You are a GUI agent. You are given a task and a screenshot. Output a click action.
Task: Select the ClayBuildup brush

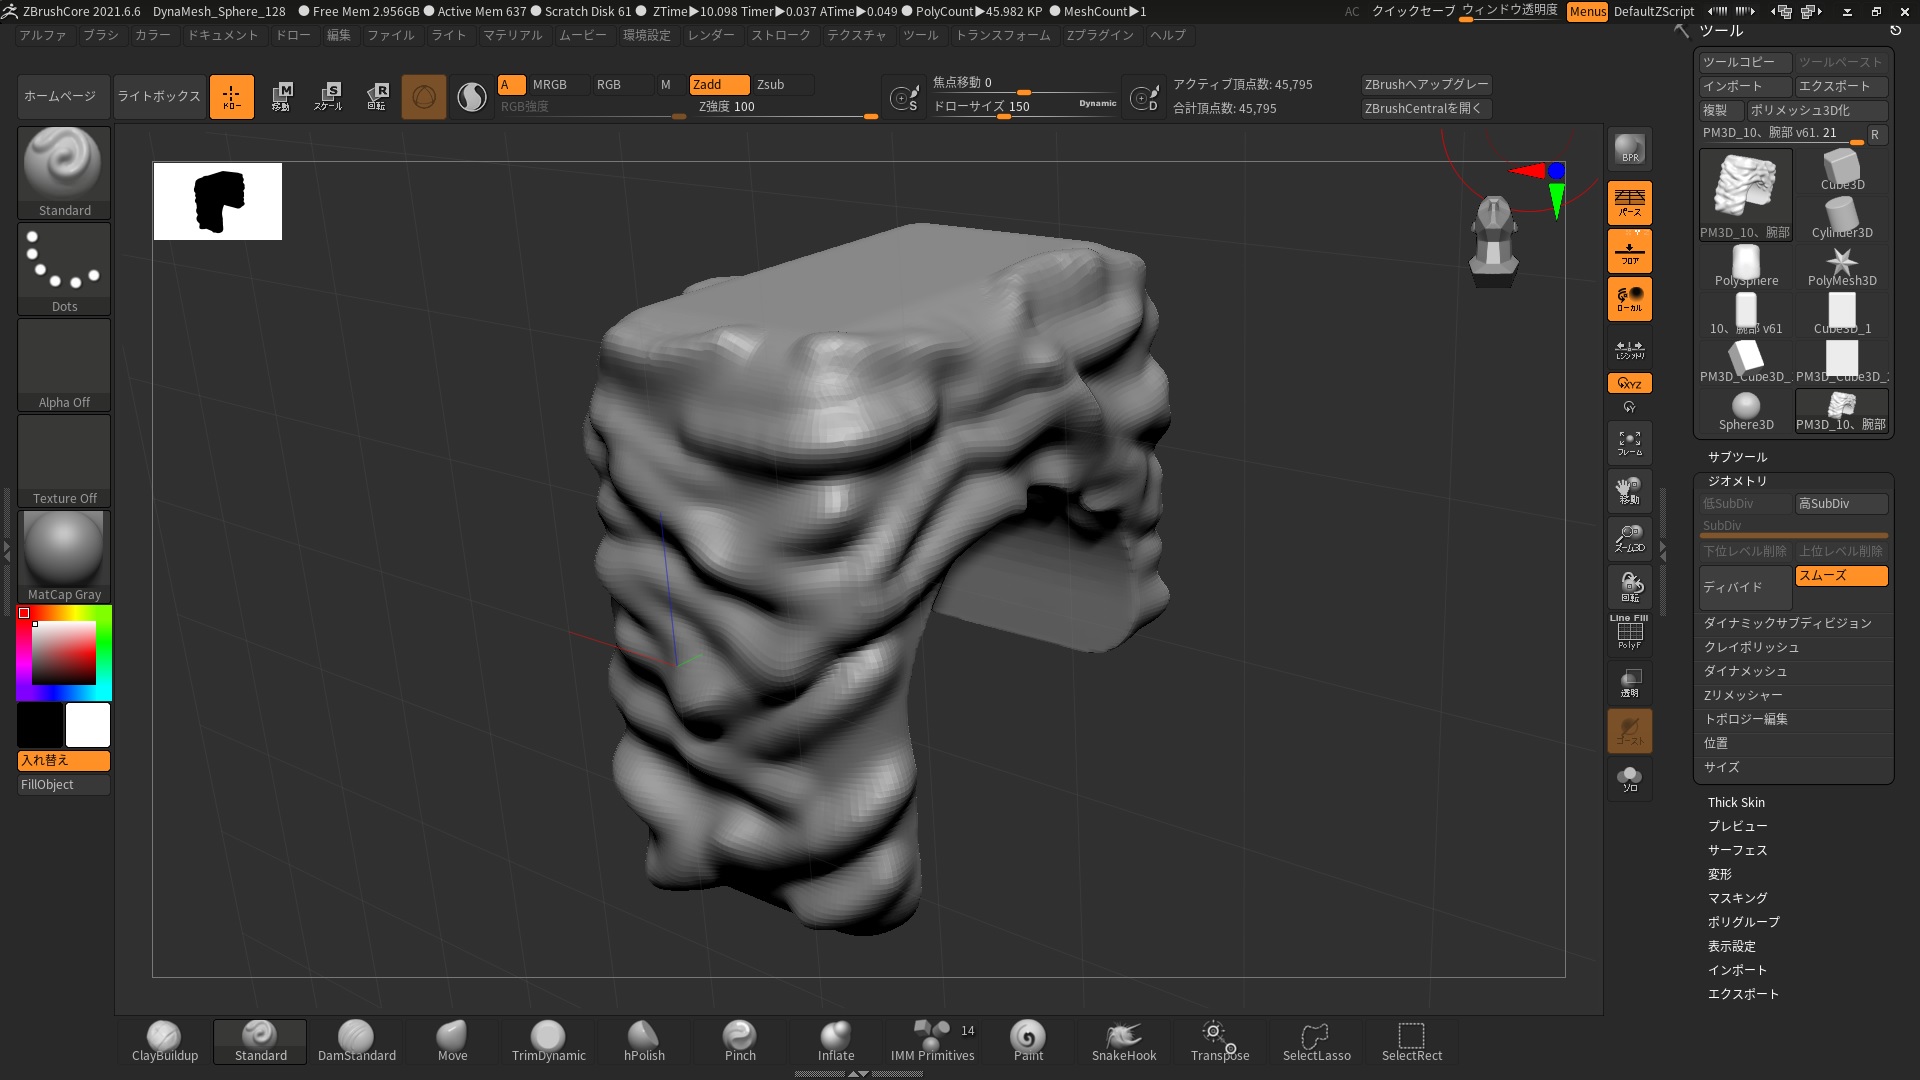pyautogui.click(x=164, y=1041)
